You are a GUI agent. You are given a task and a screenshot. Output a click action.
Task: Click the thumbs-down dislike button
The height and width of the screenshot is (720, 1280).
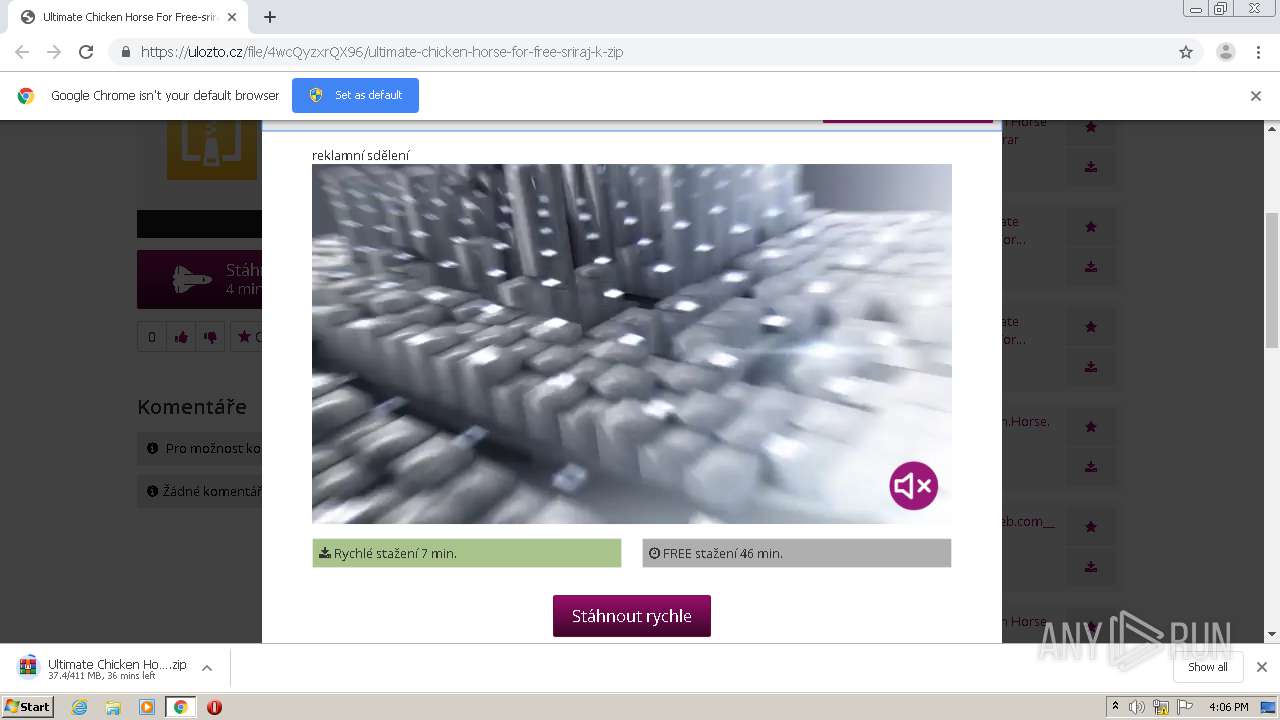(210, 337)
